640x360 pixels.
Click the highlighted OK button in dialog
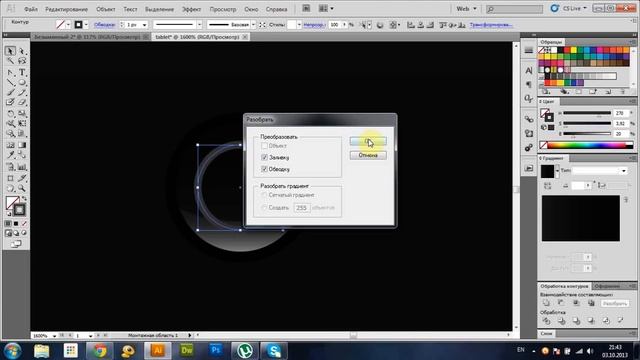point(368,141)
